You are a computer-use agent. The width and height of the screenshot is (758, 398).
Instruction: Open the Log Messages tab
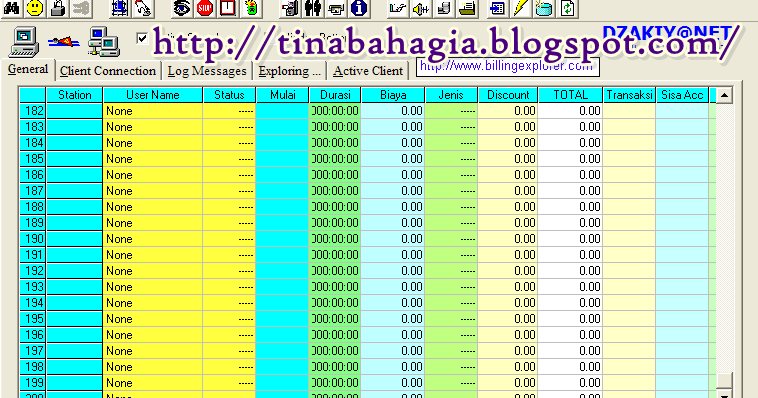[x=207, y=71]
